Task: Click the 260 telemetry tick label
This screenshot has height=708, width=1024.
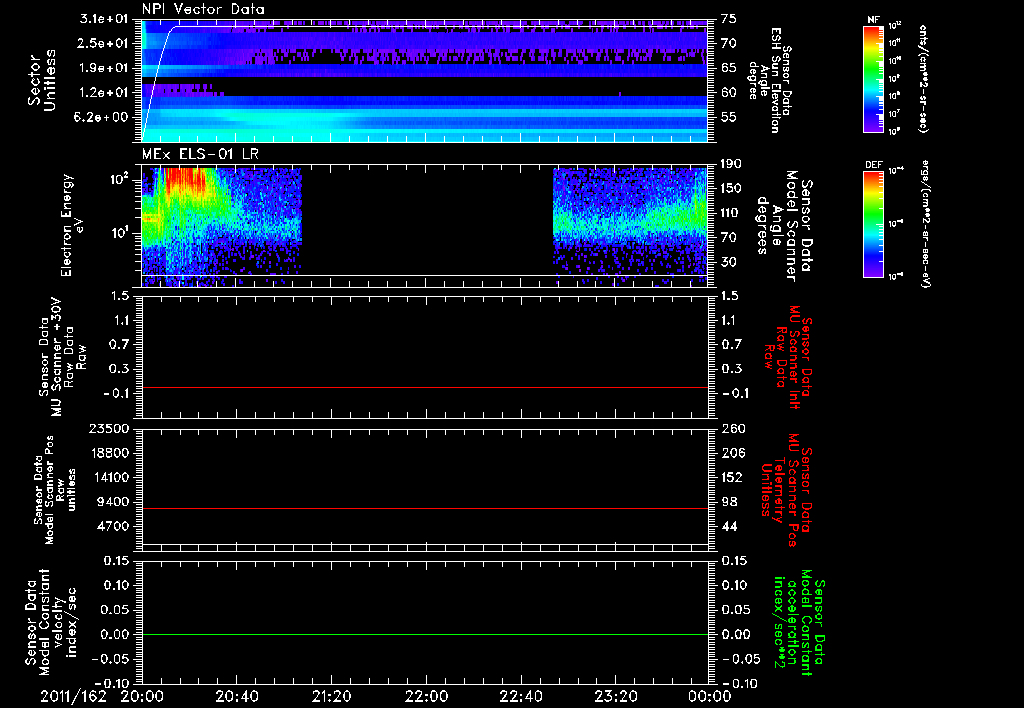Action: pyautogui.click(x=733, y=429)
